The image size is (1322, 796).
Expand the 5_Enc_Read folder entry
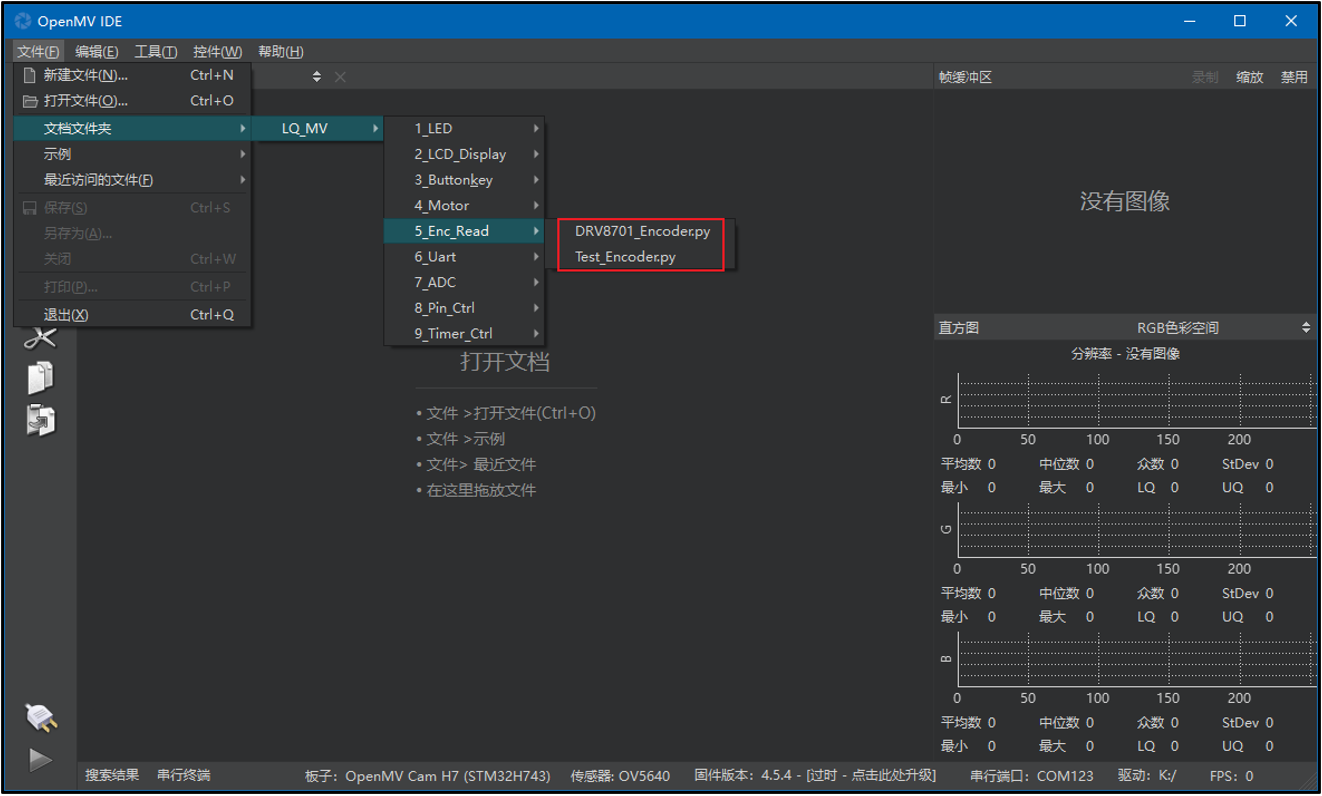[x=465, y=231]
